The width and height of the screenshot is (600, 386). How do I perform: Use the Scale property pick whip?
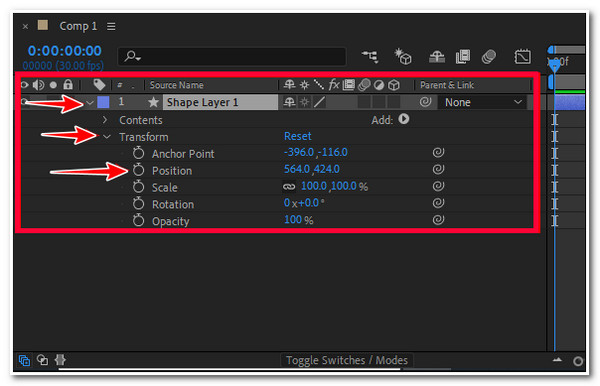coord(438,186)
